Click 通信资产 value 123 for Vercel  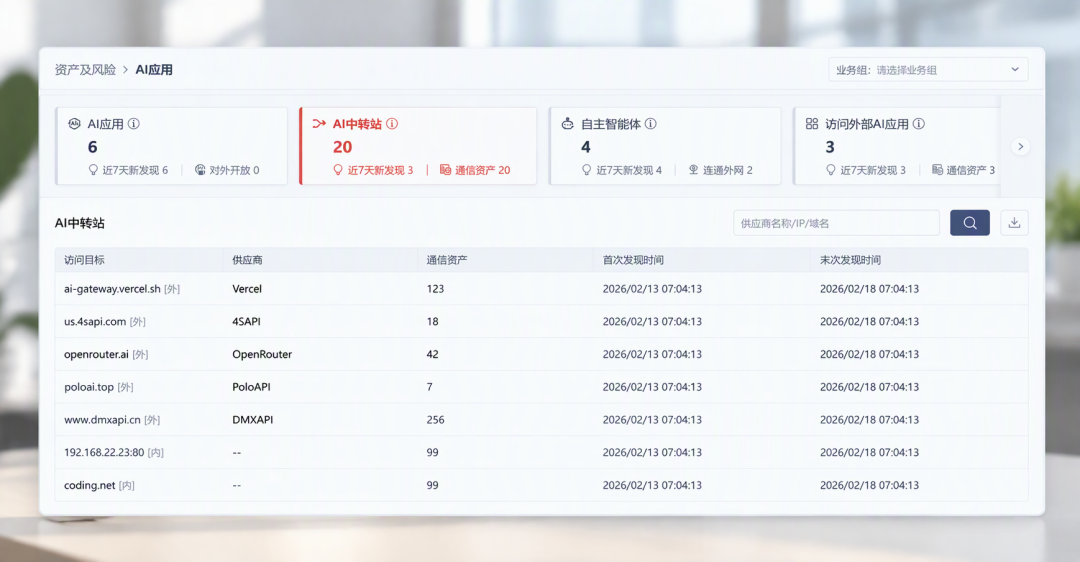pos(435,289)
